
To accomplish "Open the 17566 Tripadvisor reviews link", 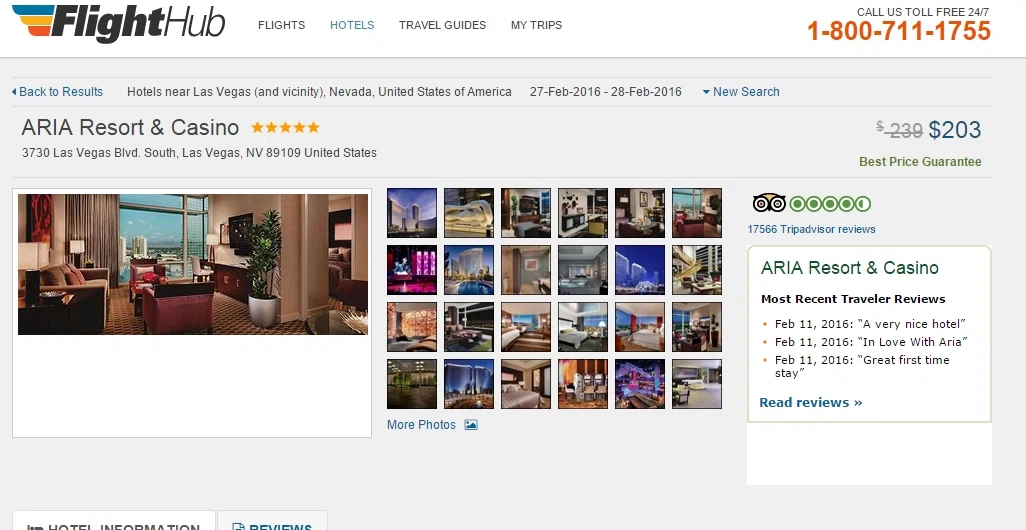I will [811, 229].
